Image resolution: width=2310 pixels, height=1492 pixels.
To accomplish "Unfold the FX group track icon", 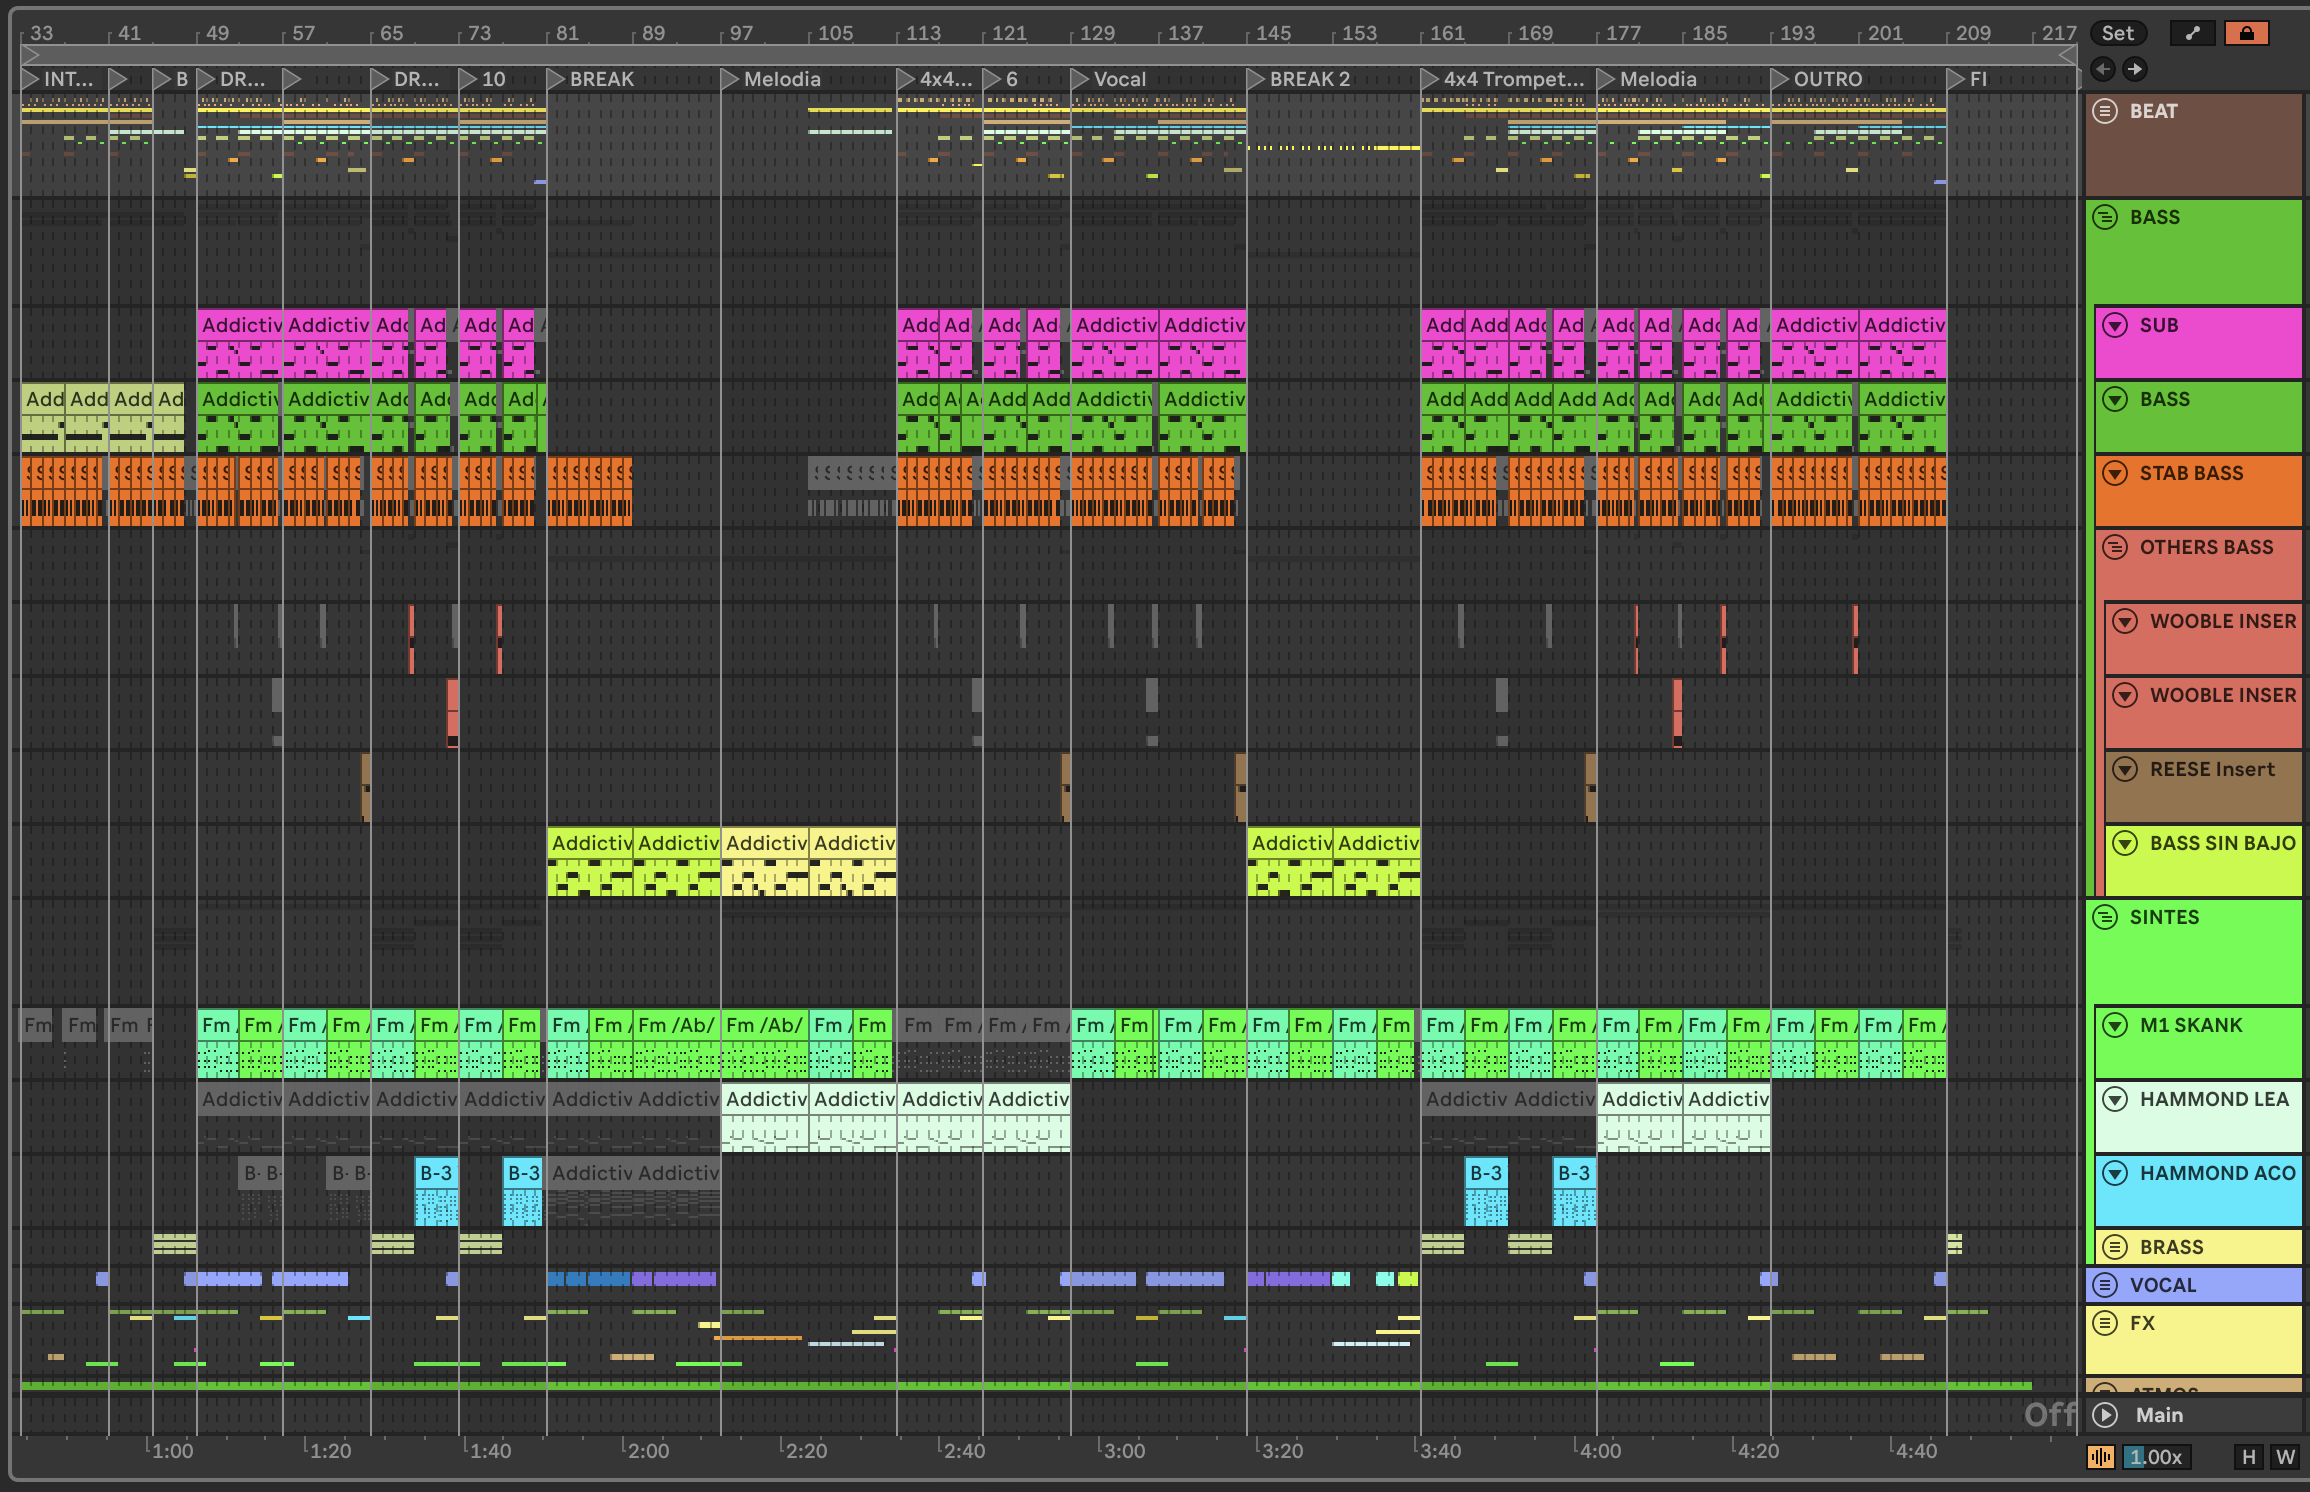I will 2105,1323.
